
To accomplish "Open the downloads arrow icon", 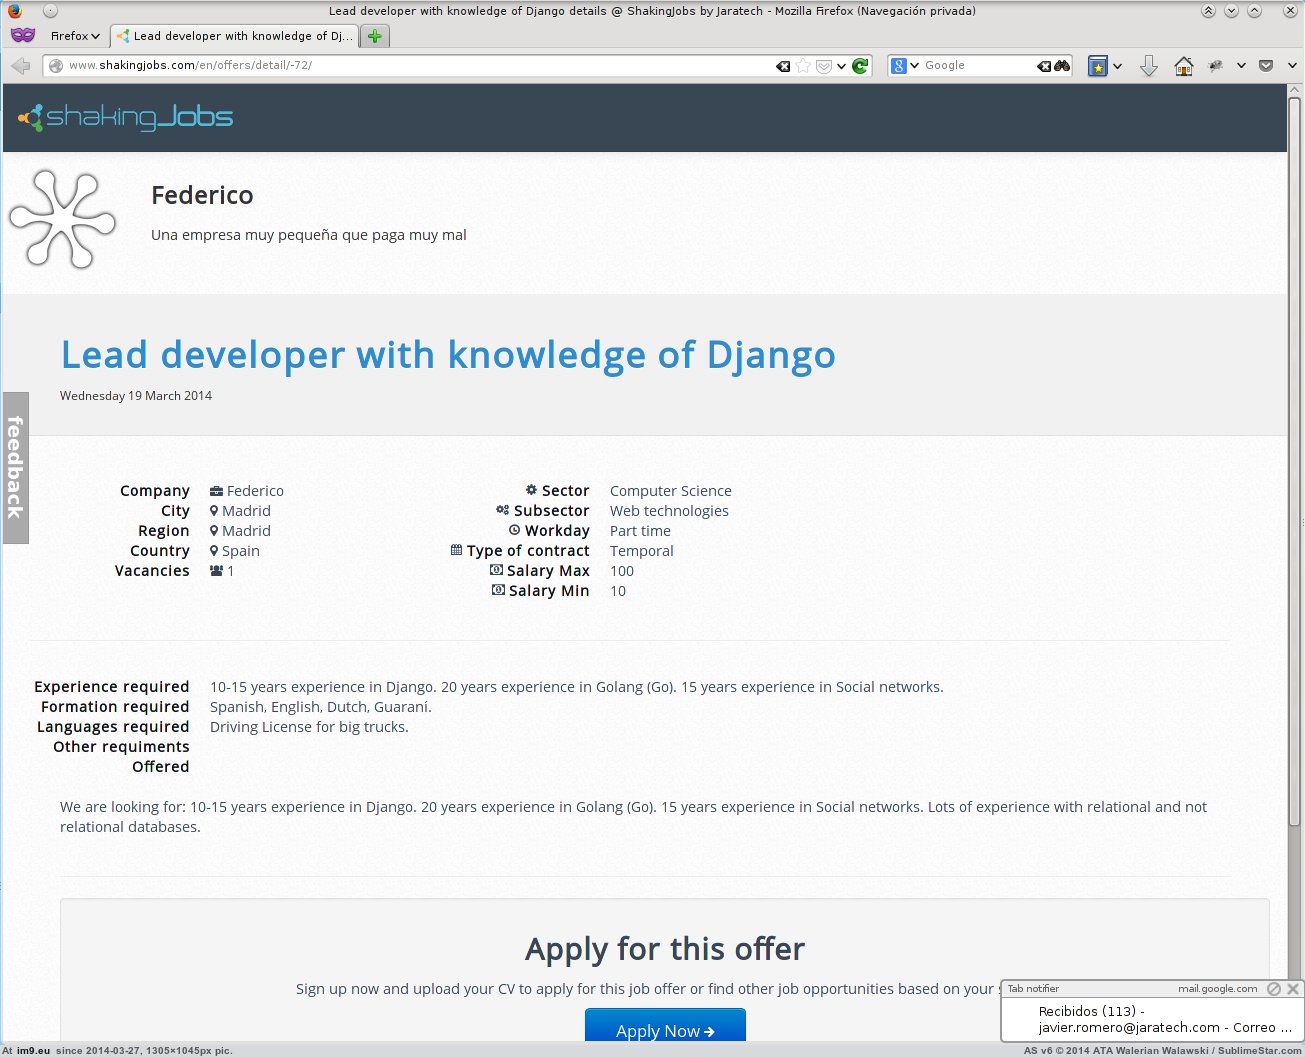I will pos(1149,66).
